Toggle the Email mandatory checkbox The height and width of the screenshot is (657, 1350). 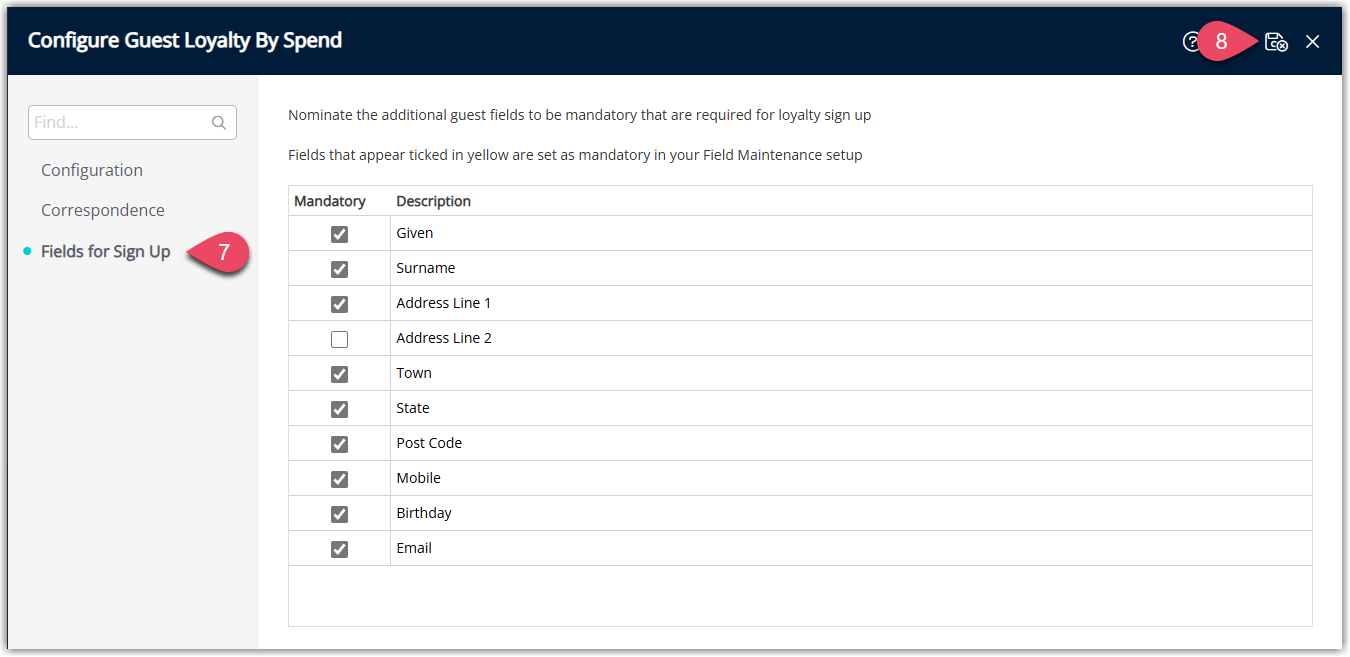[x=339, y=549]
